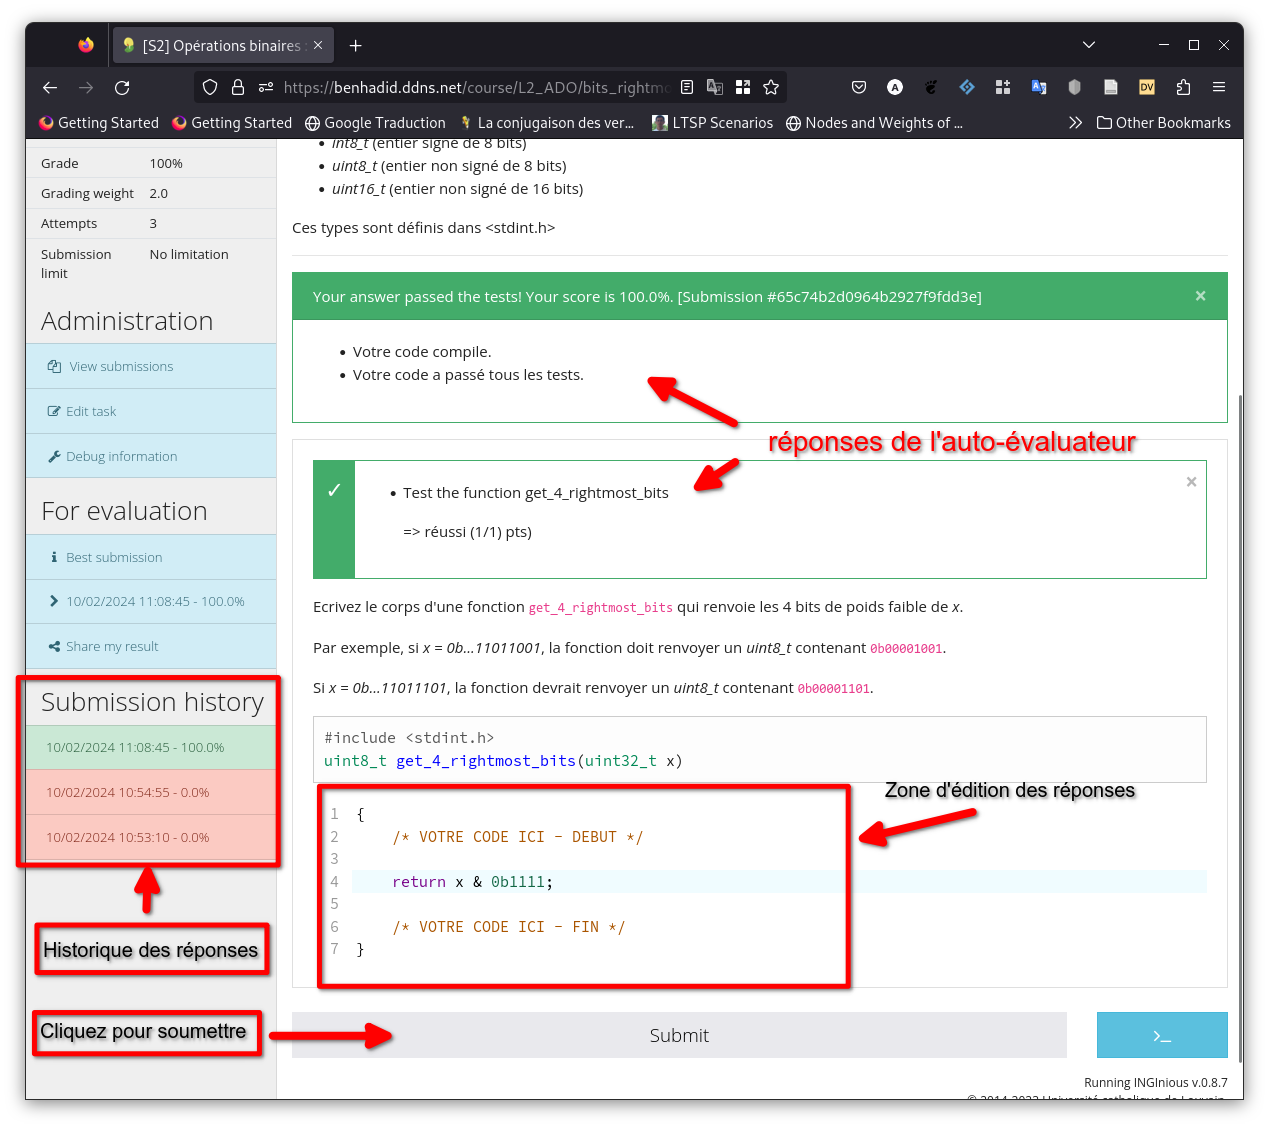Viewport: 1269px width, 1128px height.
Task: Open a new tab with the plus button
Action: coord(356,46)
